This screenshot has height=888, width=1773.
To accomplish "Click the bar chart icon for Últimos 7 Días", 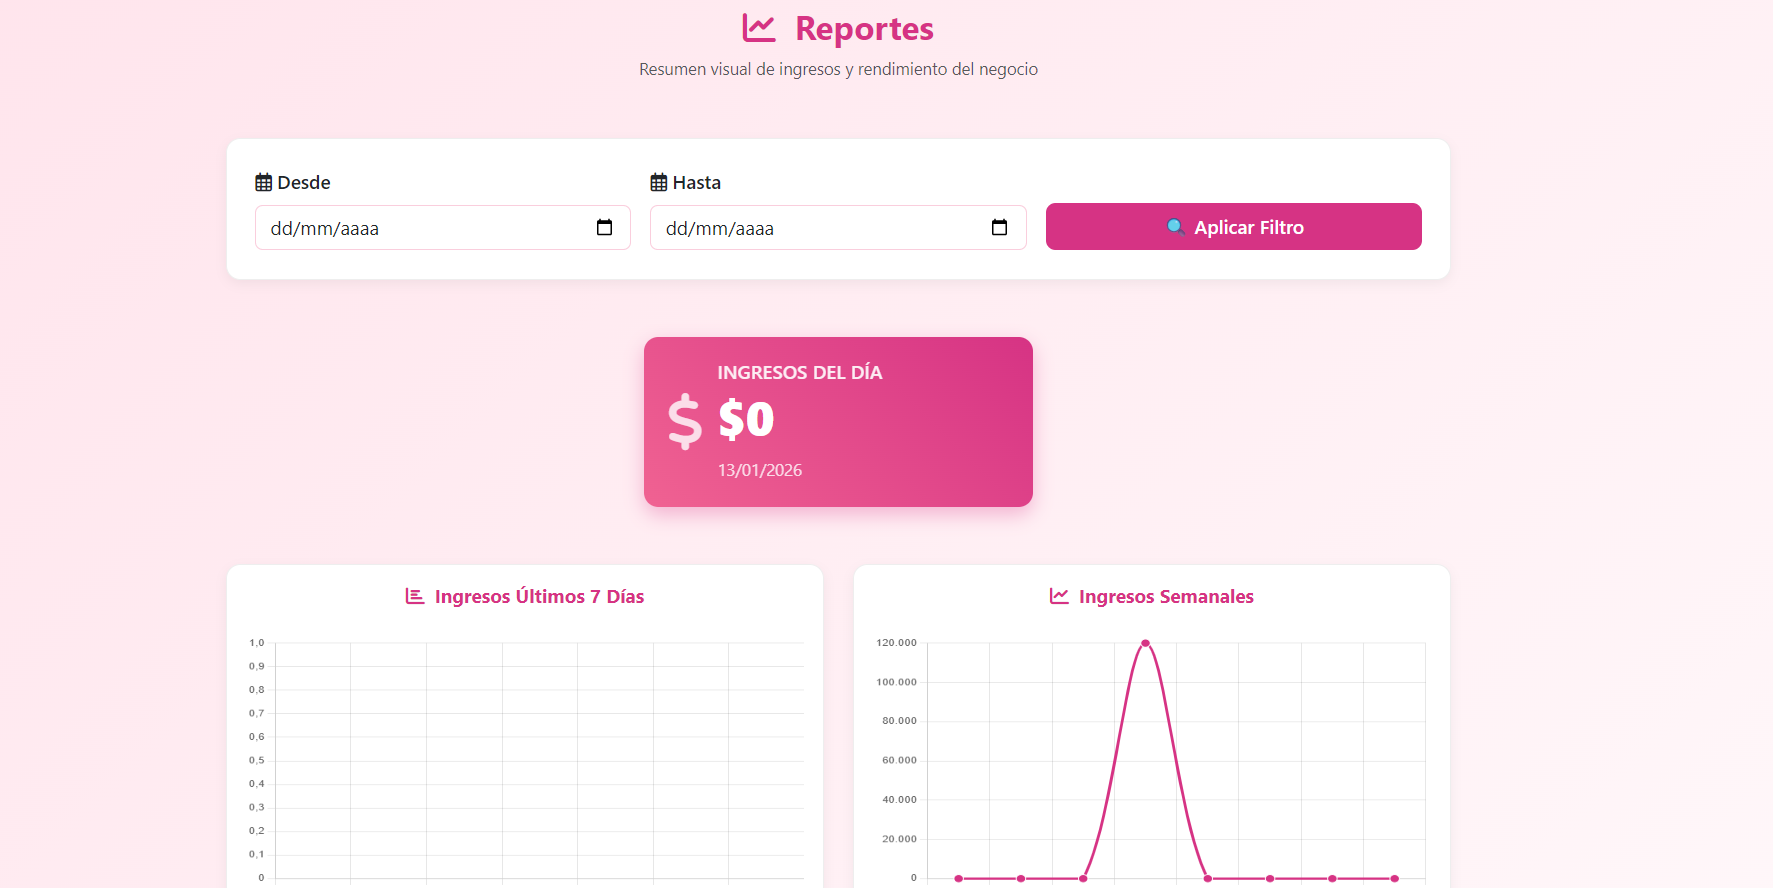I will point(415,596).
